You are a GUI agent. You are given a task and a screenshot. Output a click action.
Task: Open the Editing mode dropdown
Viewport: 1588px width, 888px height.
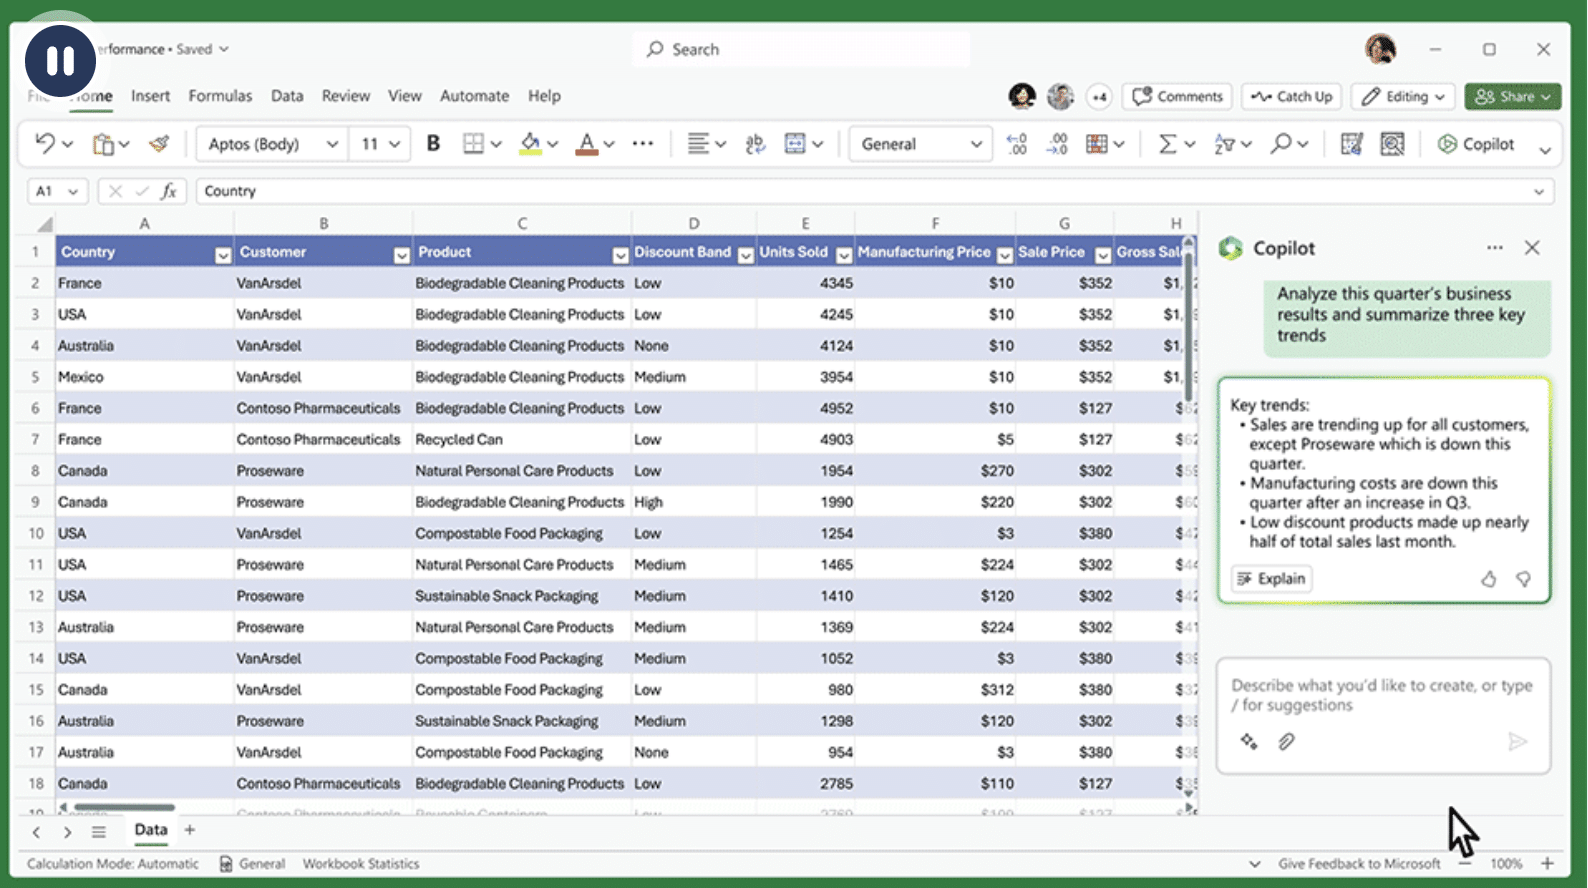pos(1403,96)
